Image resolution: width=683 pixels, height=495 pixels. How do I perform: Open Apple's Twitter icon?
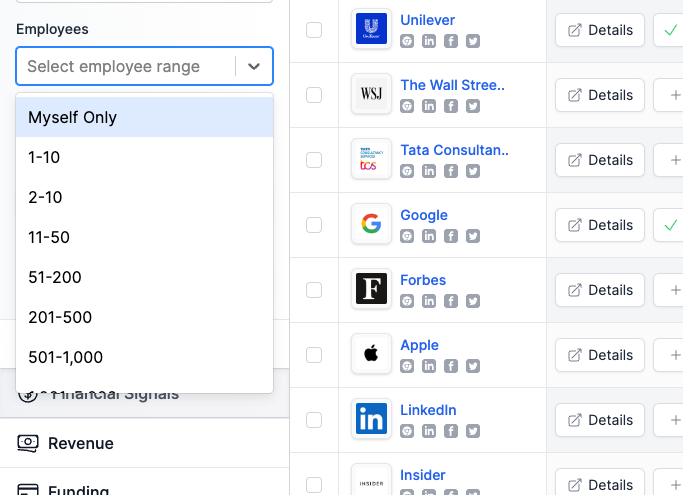point(473,366)
